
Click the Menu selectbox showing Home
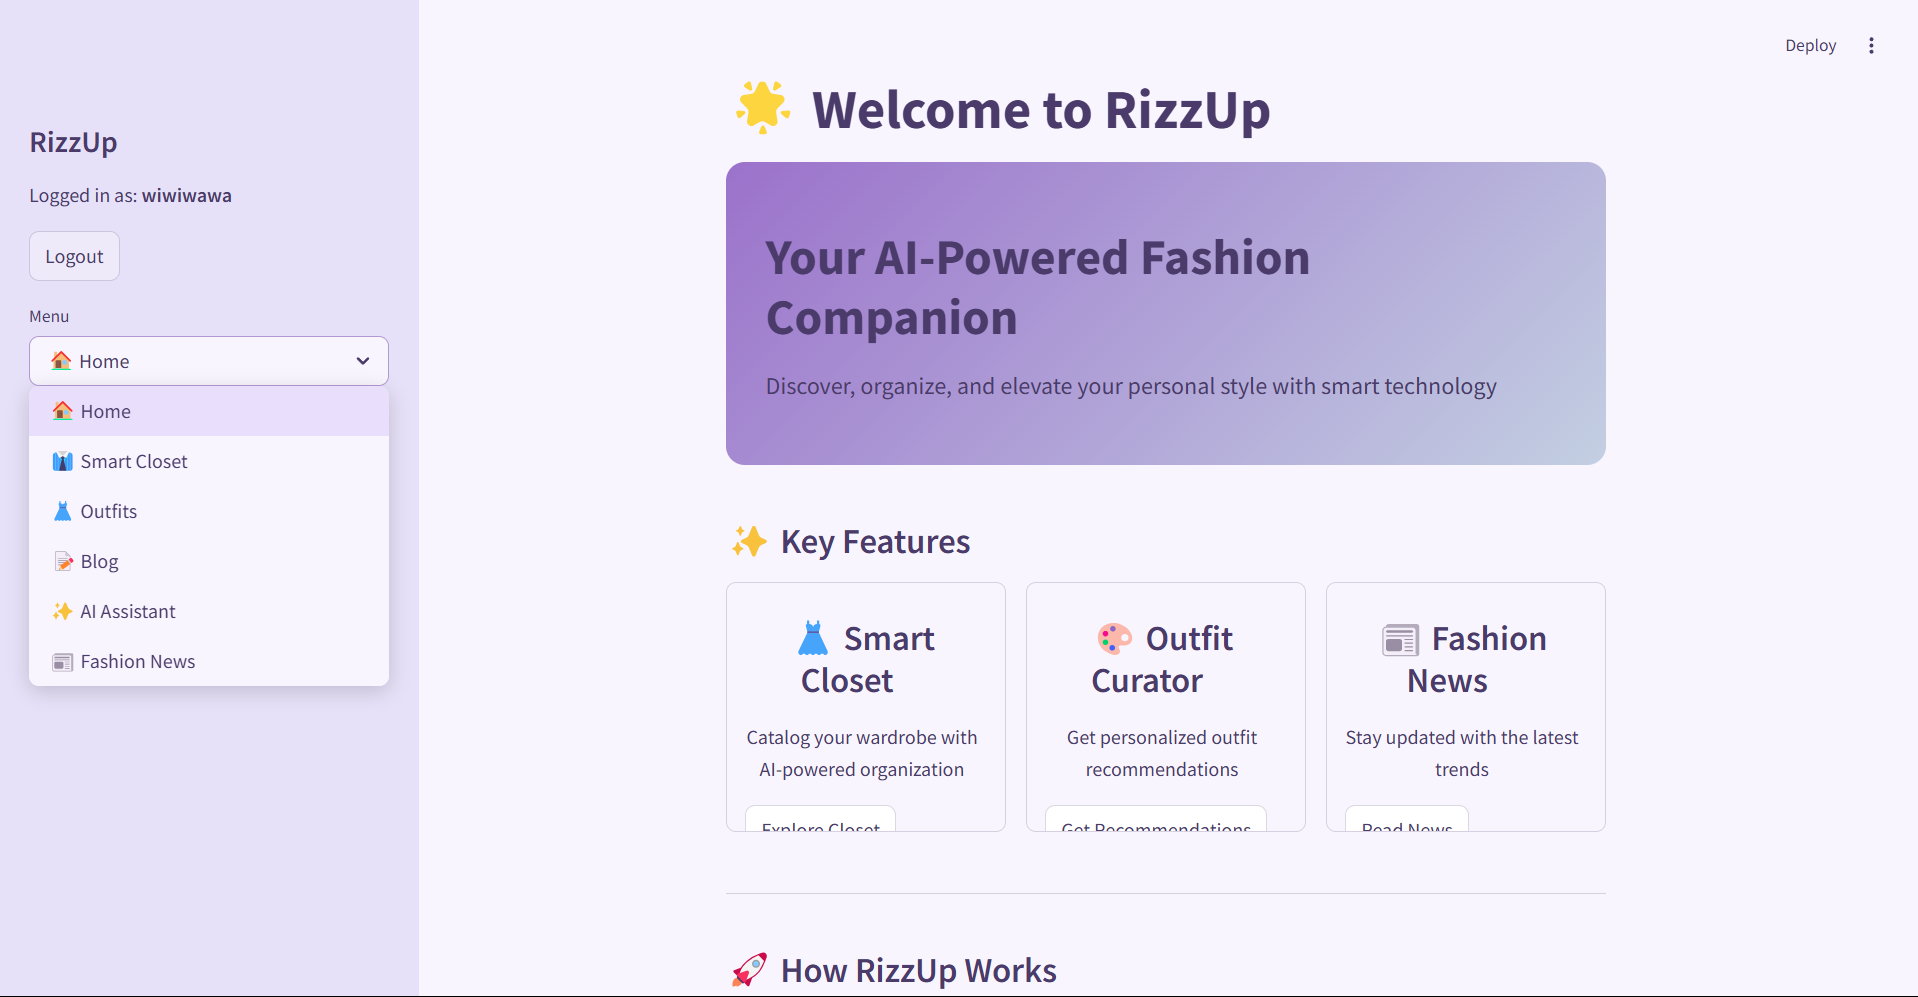(208, 361)
